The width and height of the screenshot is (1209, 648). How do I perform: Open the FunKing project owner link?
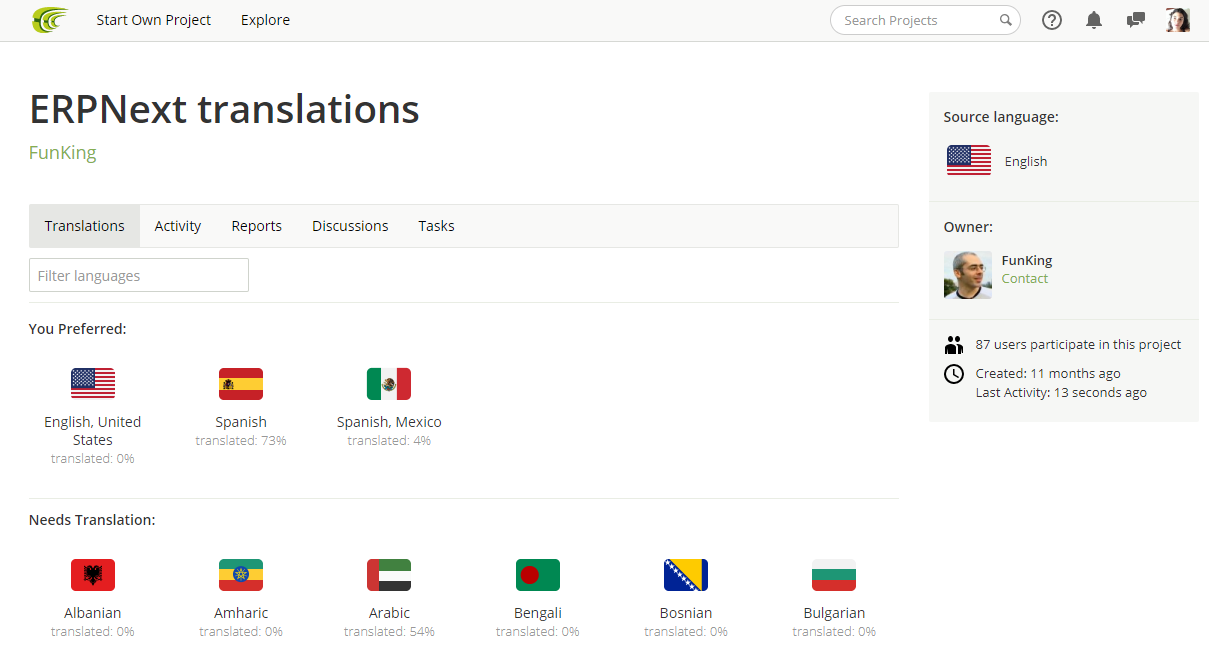[x=62, y=153]
